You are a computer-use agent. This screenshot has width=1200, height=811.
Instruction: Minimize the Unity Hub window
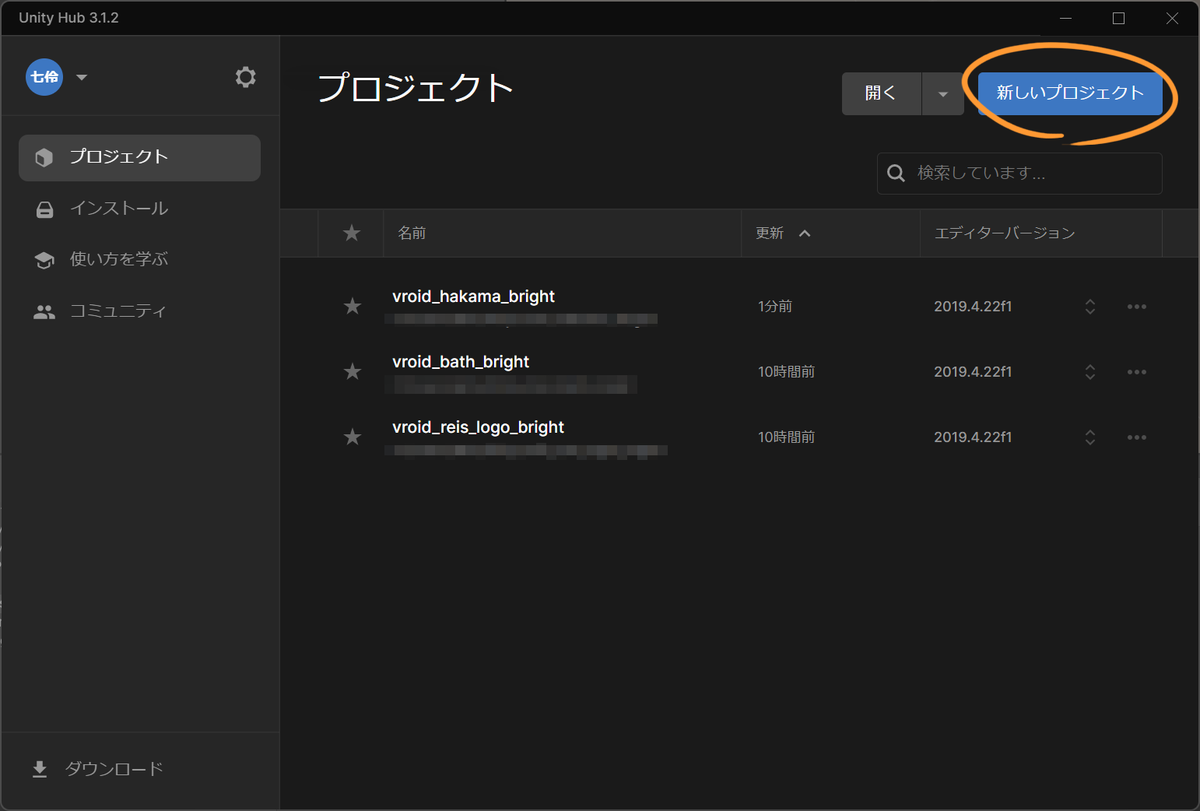pyautogui.click(x=1066, y=18)
